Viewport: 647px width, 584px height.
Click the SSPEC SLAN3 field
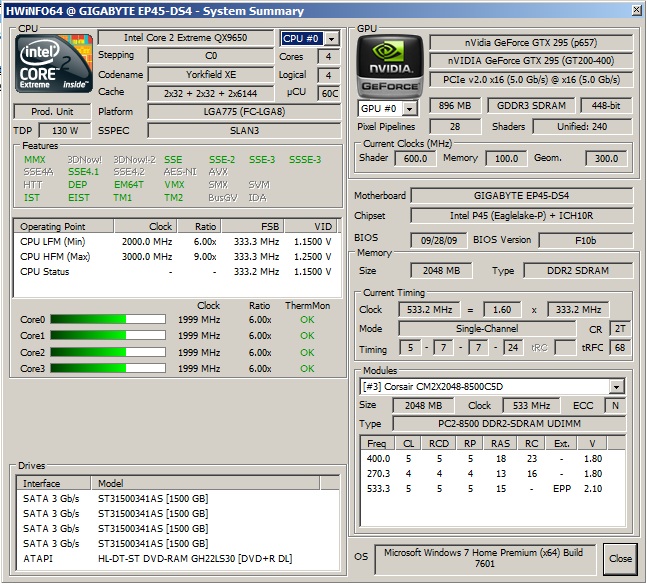(244, 131)
